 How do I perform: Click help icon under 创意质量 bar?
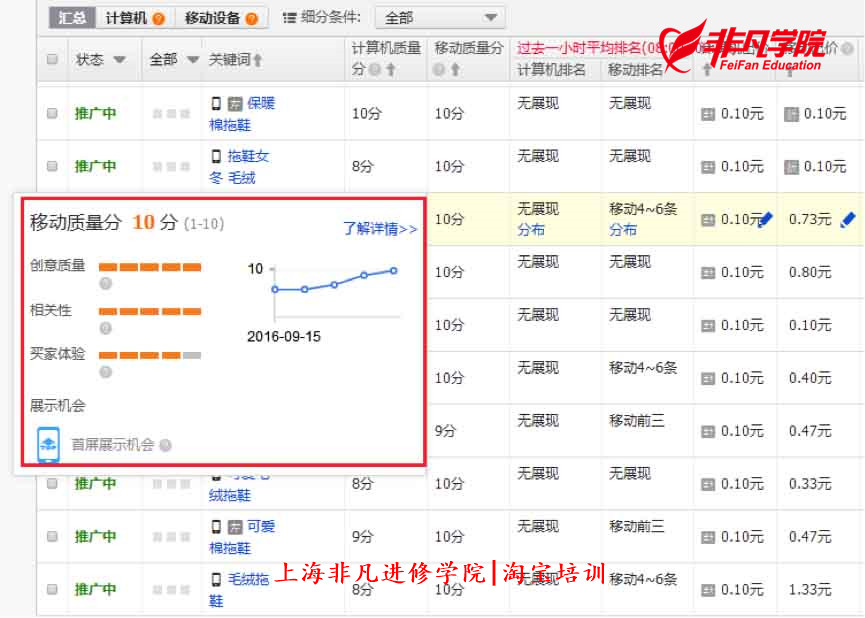coord(105,284)
